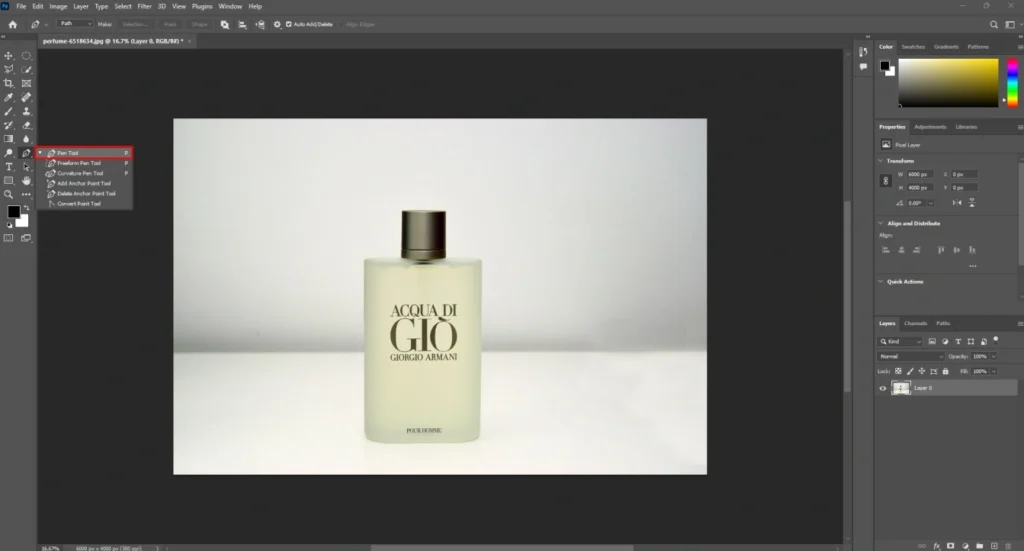Go to the Home screen
This screenshot has height=551, width=1024.
point(12,25)
